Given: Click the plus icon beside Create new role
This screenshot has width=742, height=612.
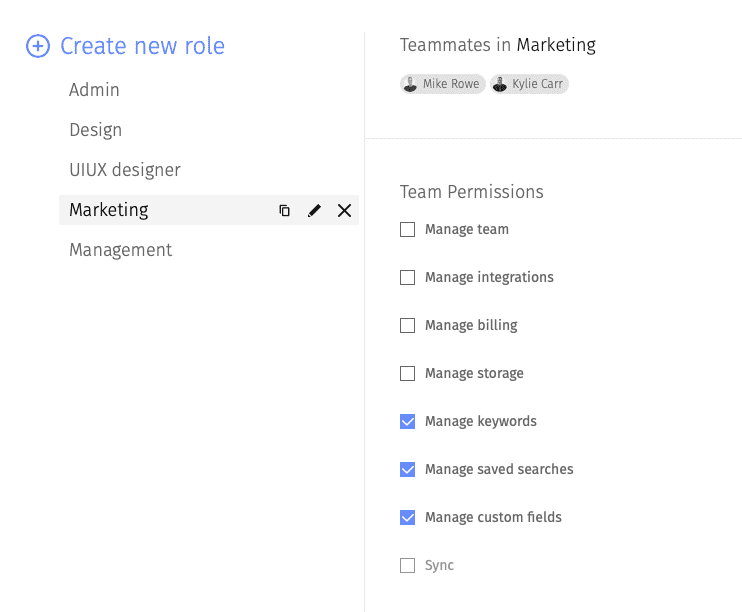Looking at the screenshot, I should [x=38, y=46].
